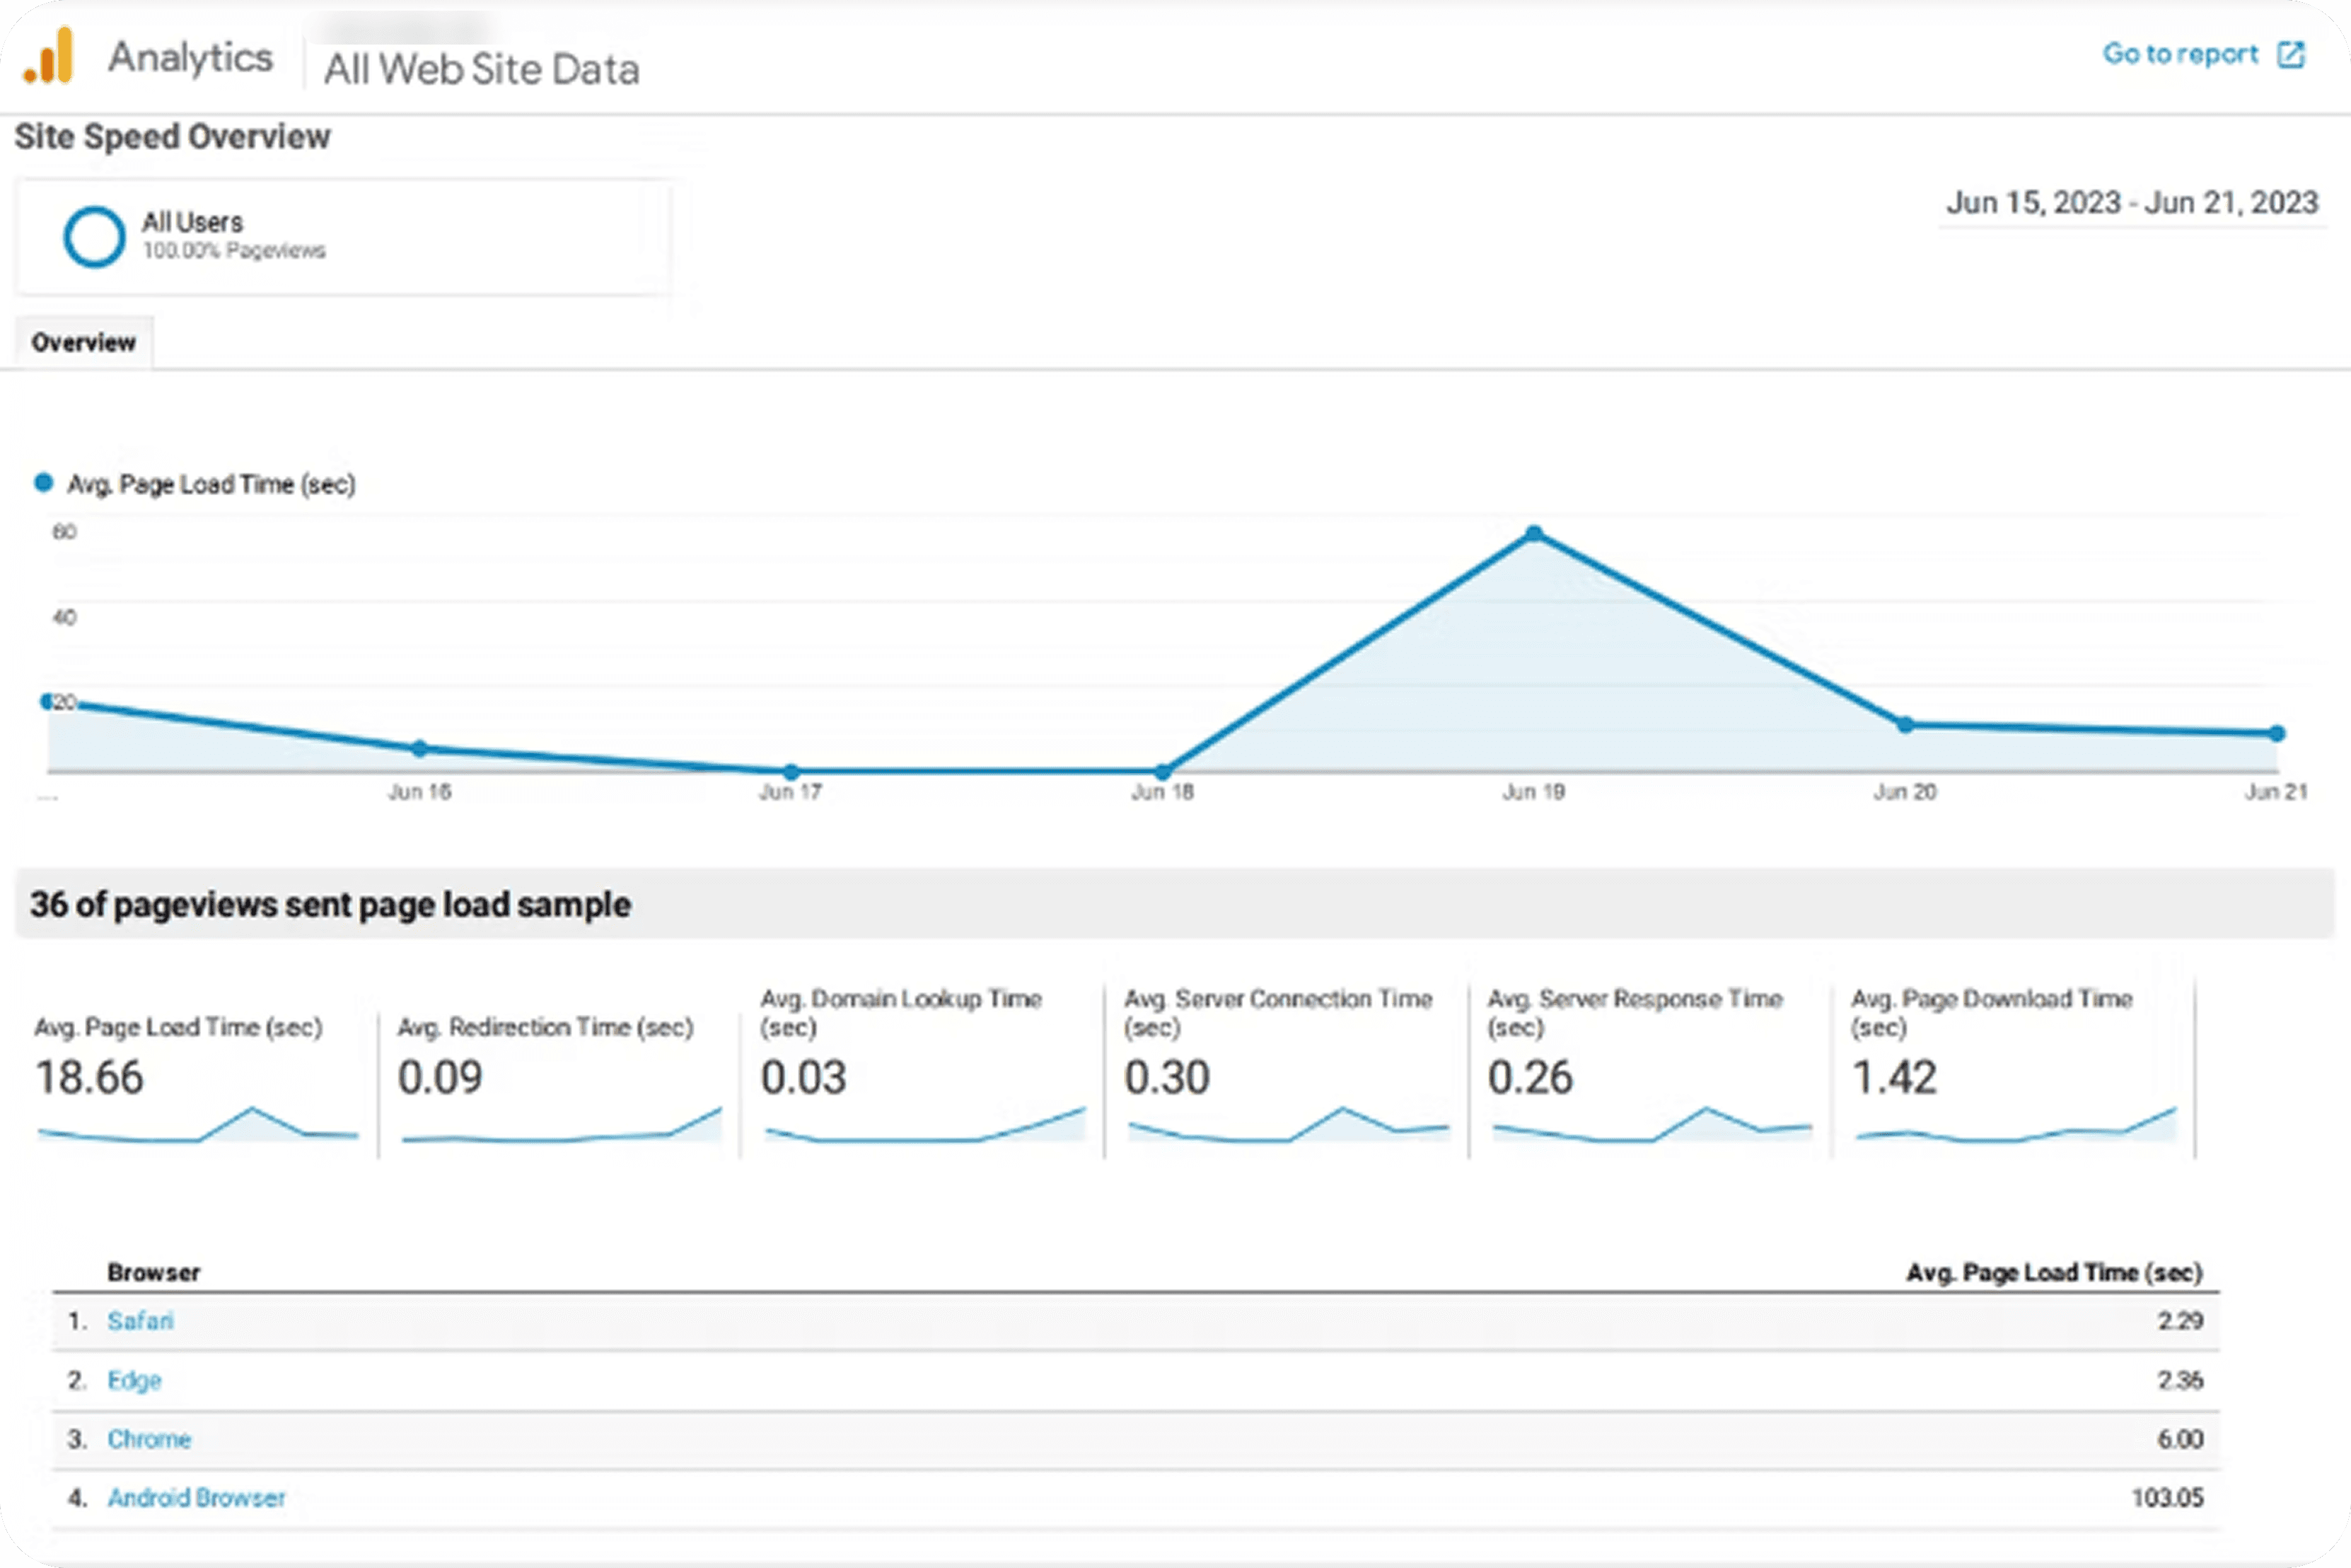The width and height of the screenshot is (2351, 1568).
Task: Click the Jun 16 chart data point
Action: [419, 748]
